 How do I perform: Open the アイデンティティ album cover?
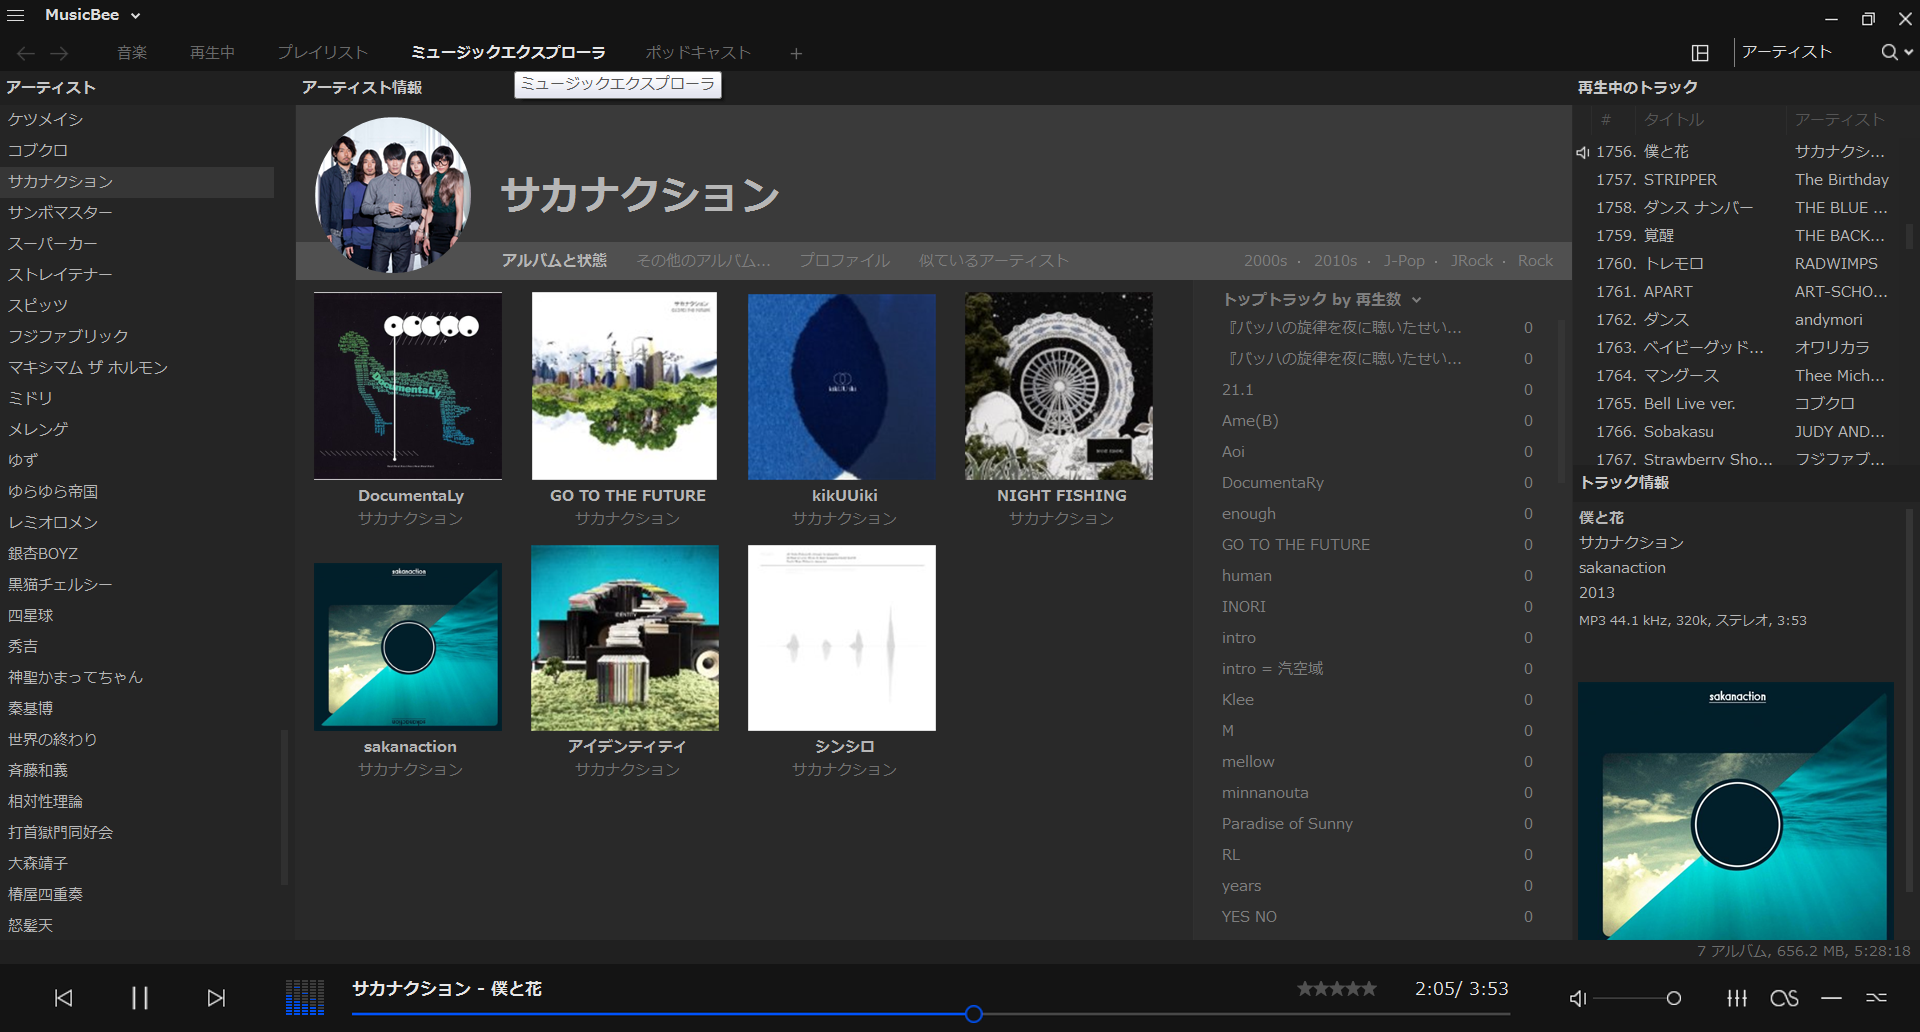[625, 638]
